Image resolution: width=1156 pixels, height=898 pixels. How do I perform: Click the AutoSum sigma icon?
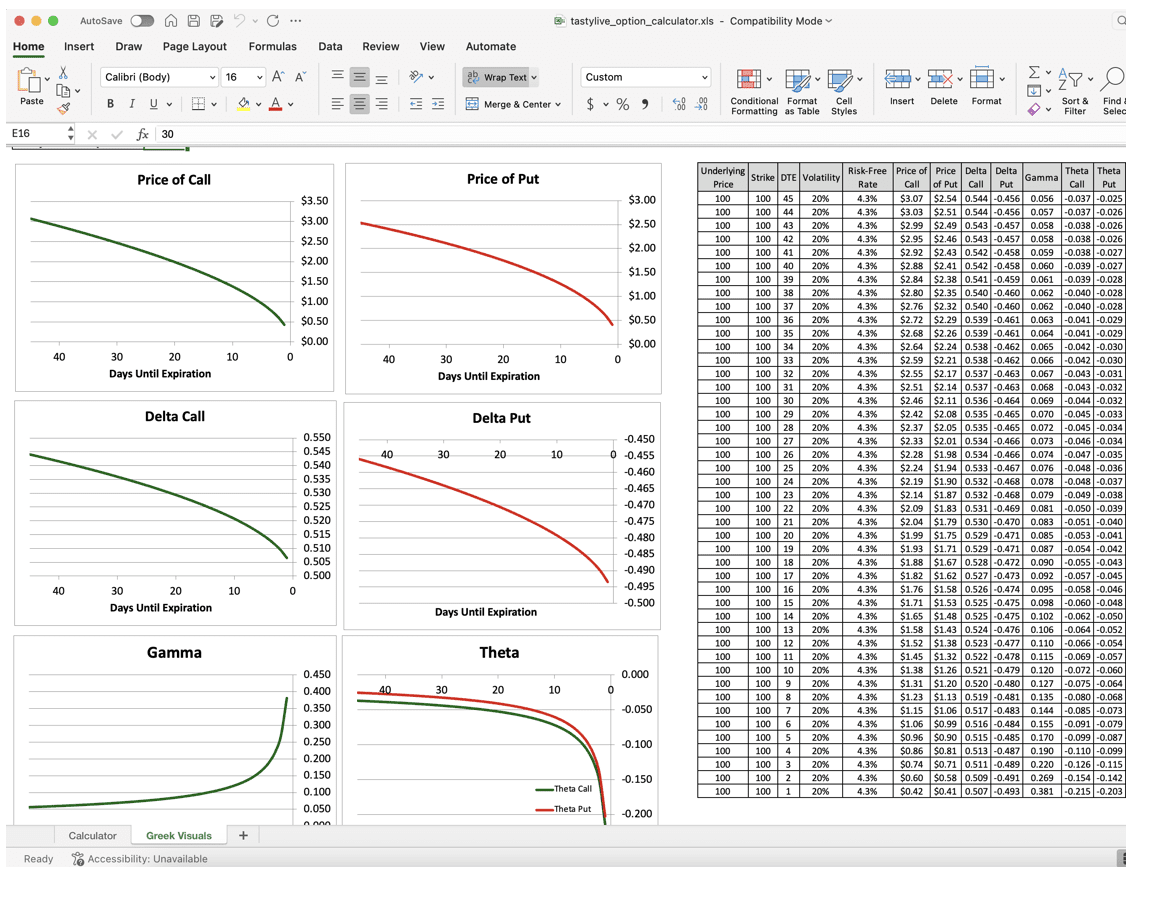1034,72
